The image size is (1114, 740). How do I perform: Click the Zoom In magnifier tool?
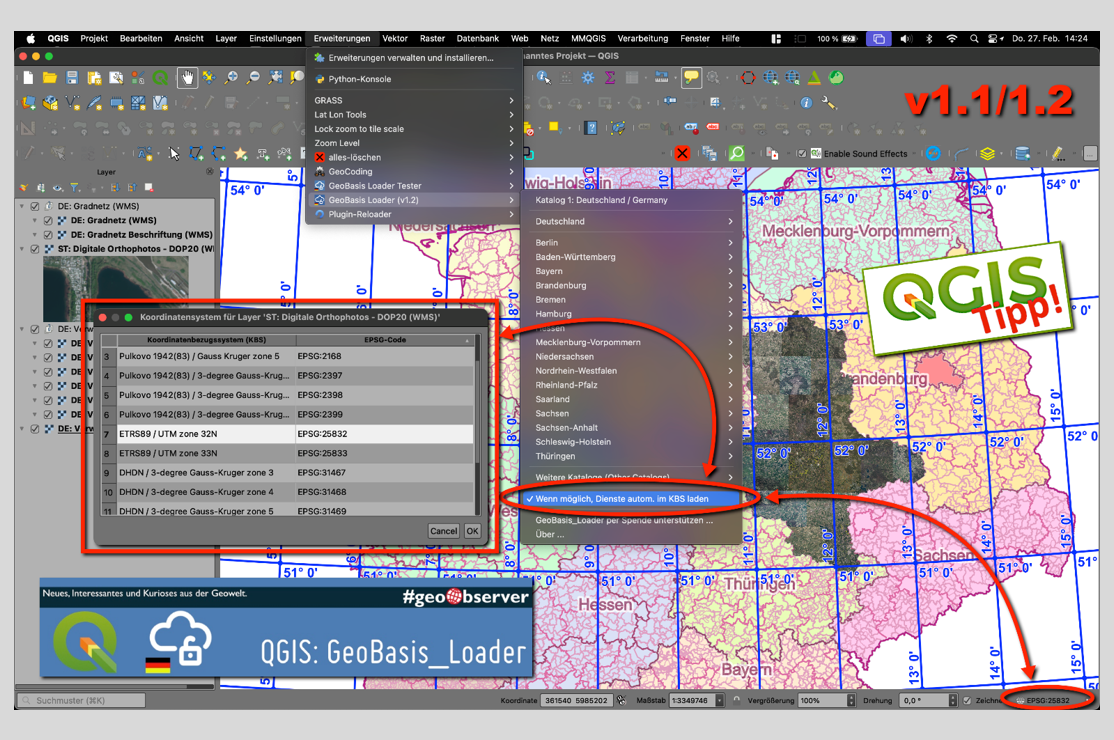(232, 76)
